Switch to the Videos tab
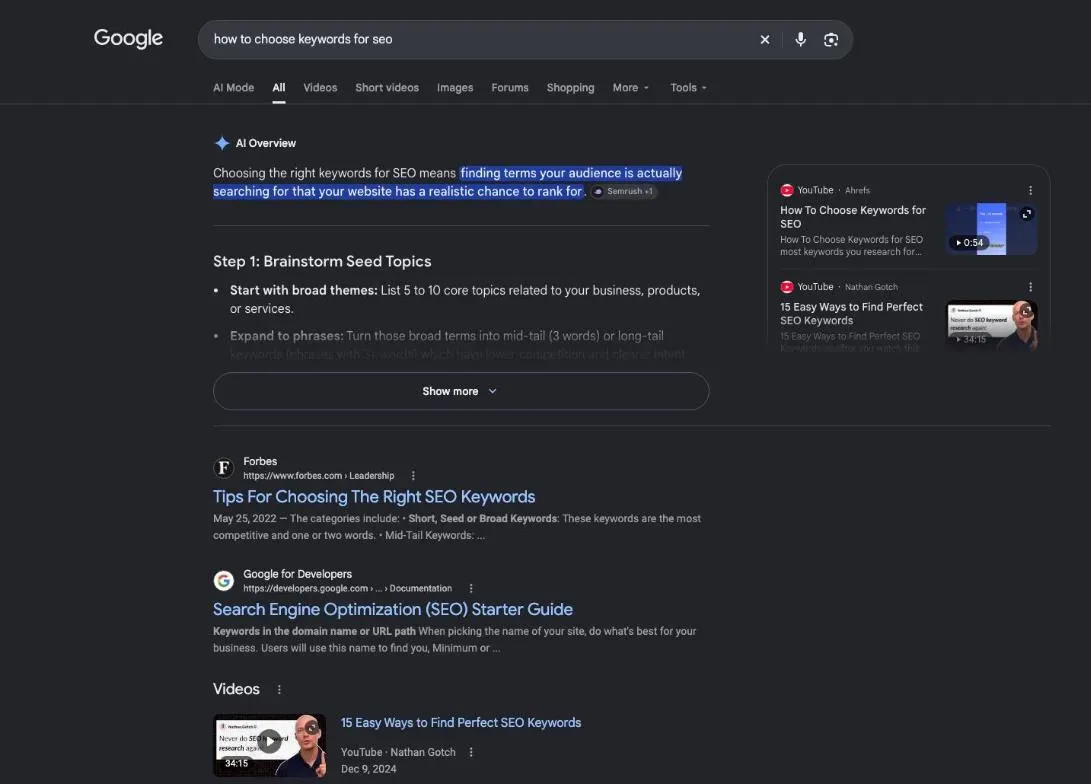Viewport: 1091px width, 784px height. point(320,88)
